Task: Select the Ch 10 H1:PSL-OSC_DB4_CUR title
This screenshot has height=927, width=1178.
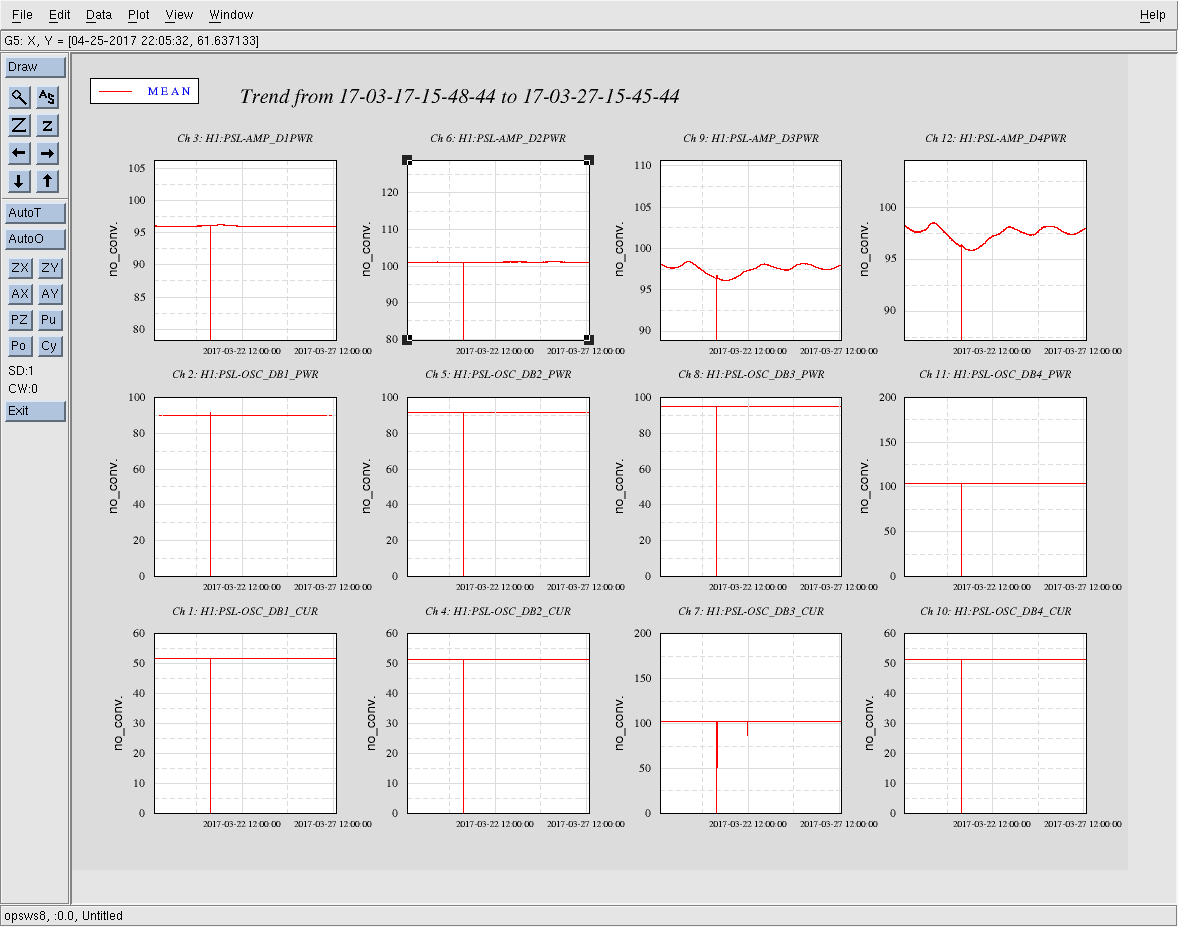Action: (995, 611)
